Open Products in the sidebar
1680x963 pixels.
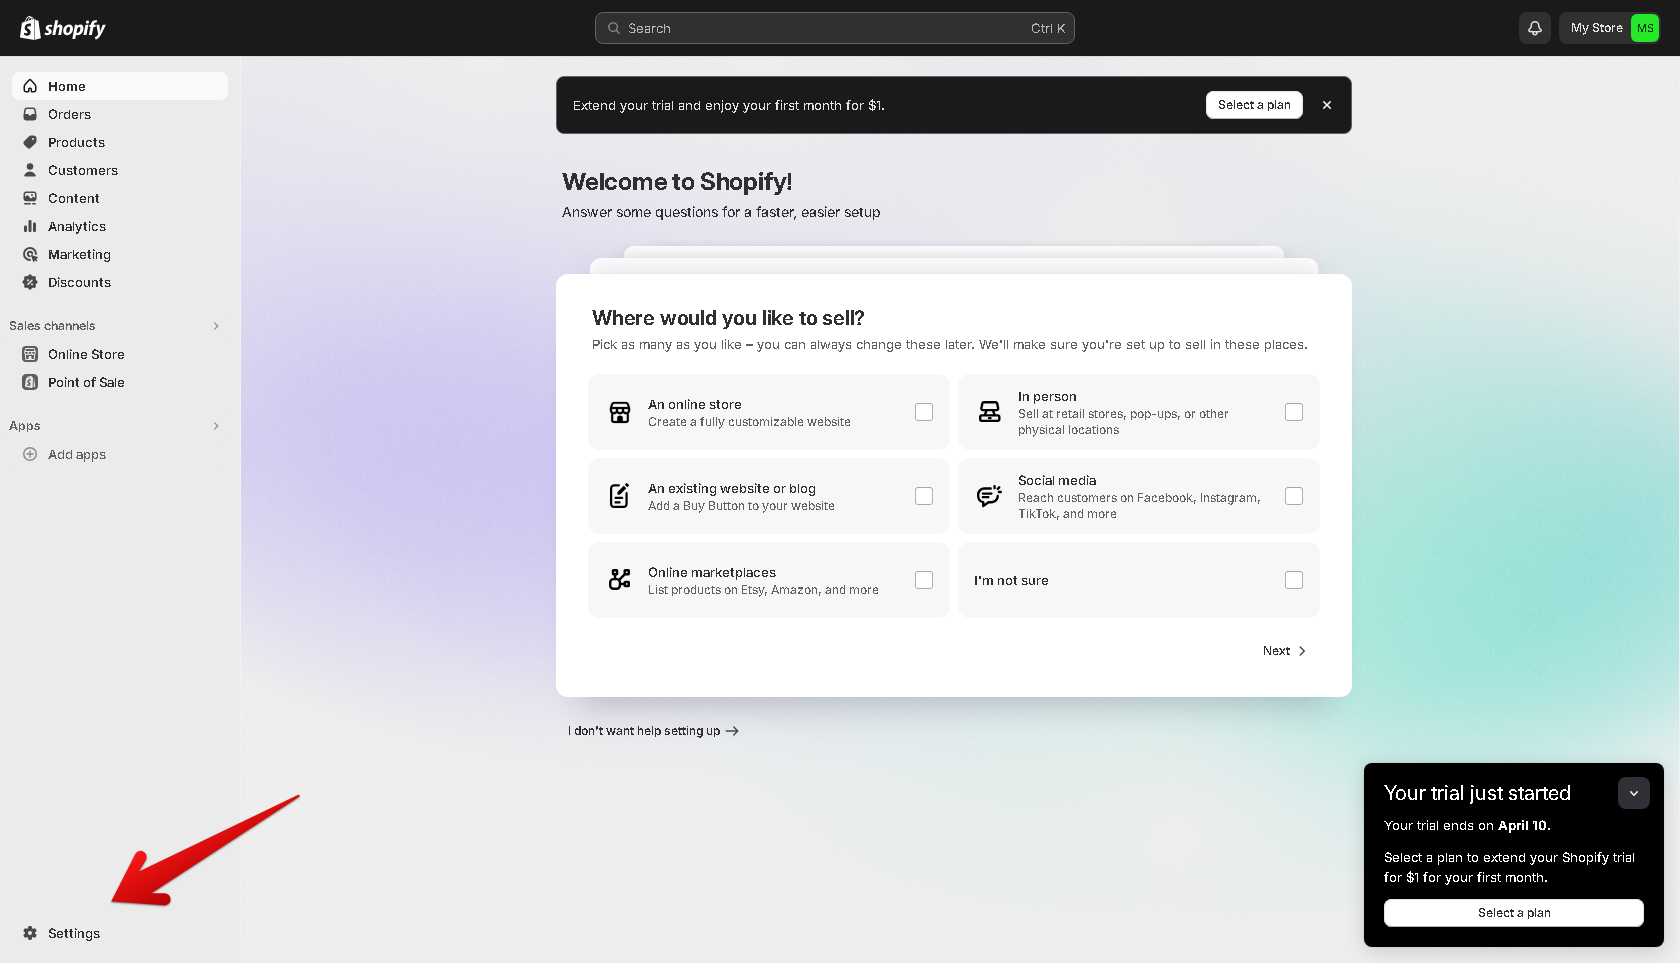pos(120,142)
